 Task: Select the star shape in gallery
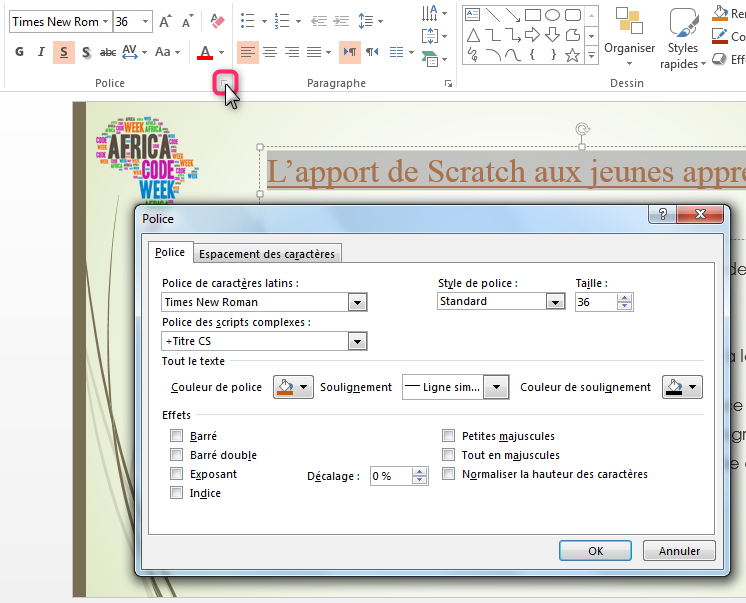tap(572, 56)
